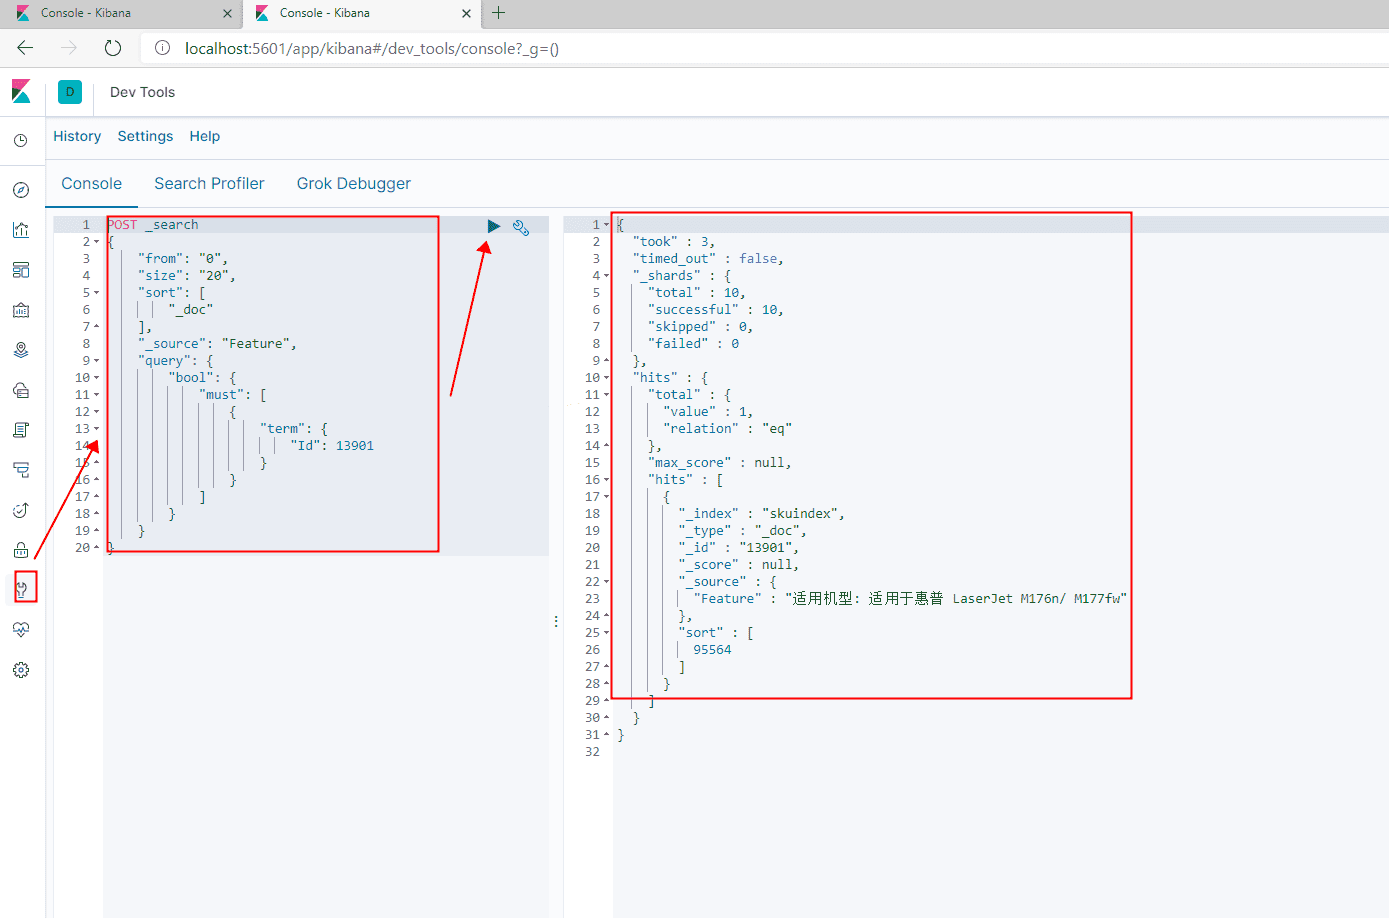The height and width of the screenshot is (918, 1389).
Task: Click the sort value 95564 in the response
Action: point(712,650)
